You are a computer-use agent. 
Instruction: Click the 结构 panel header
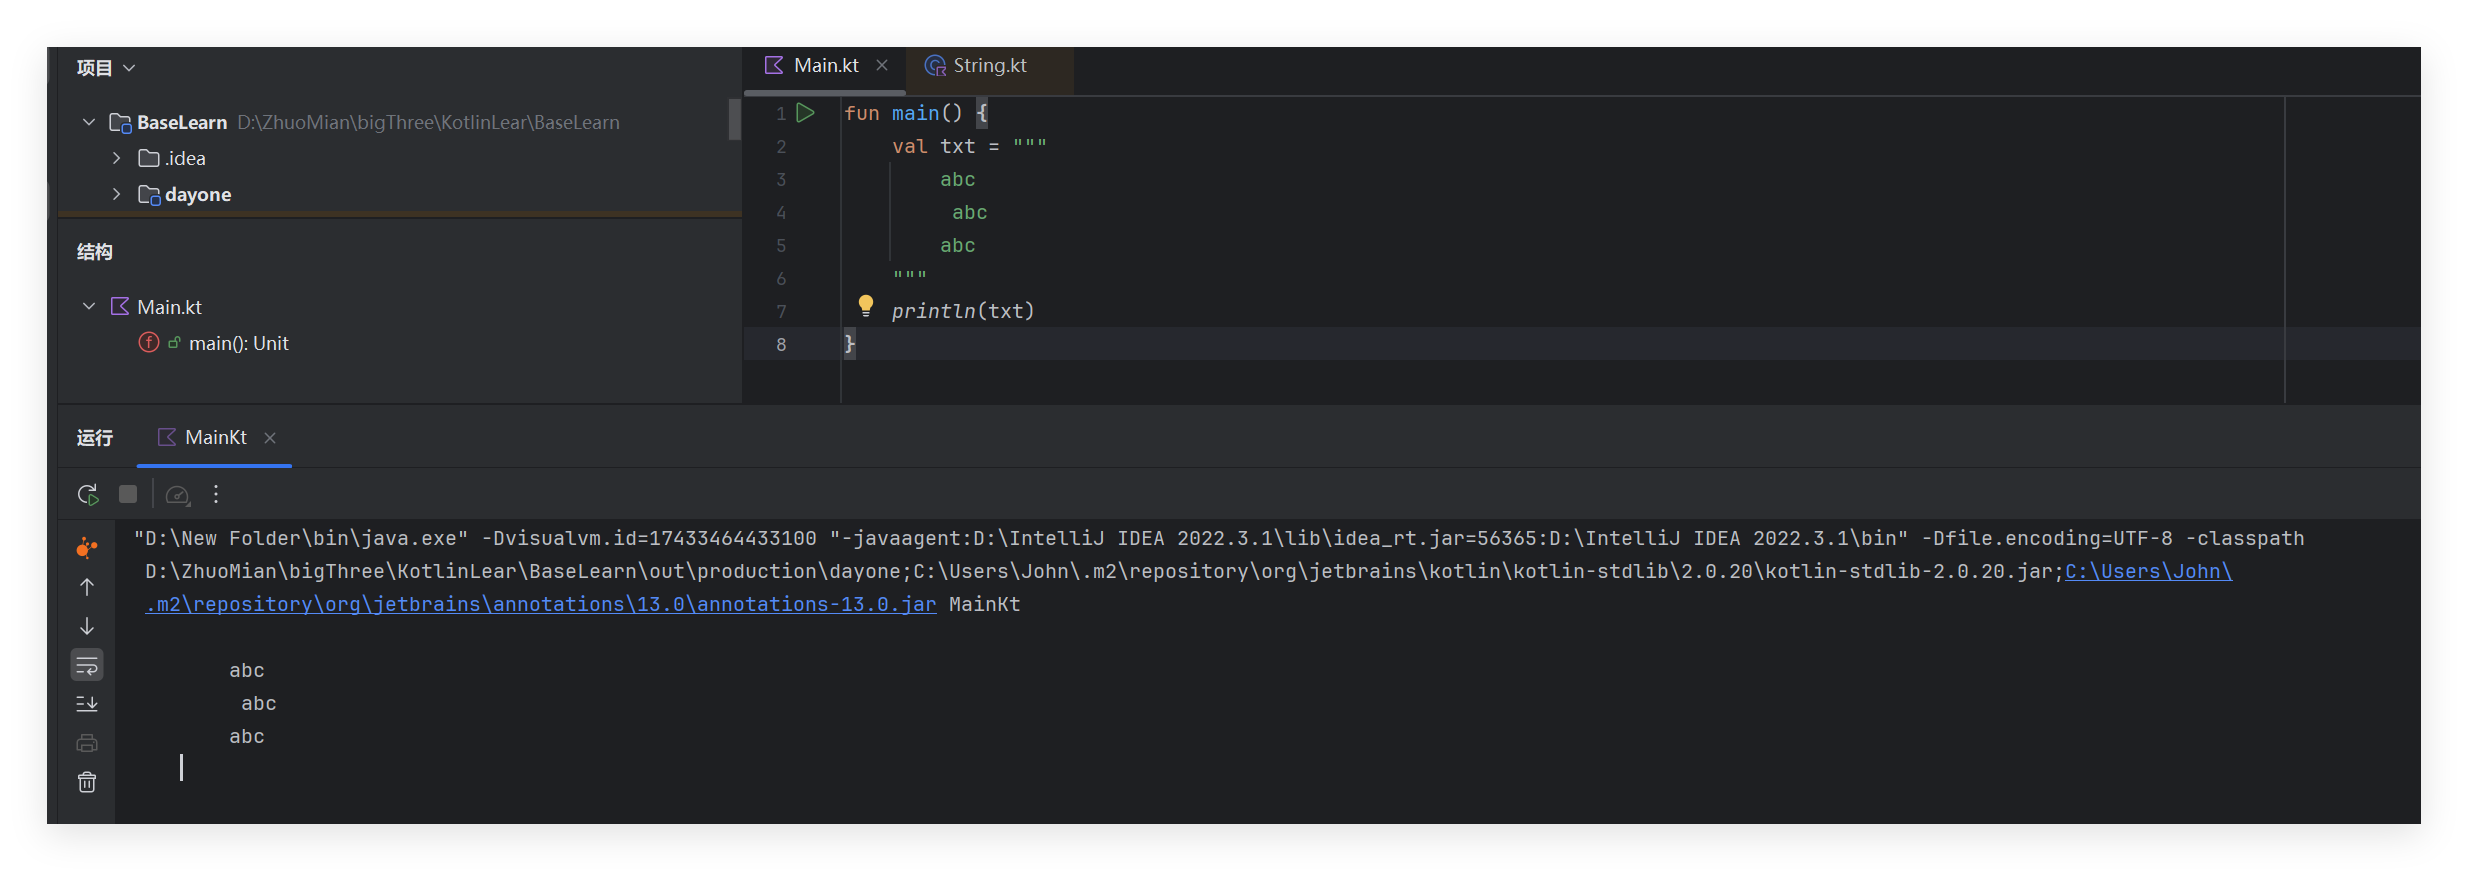point(95,252)
